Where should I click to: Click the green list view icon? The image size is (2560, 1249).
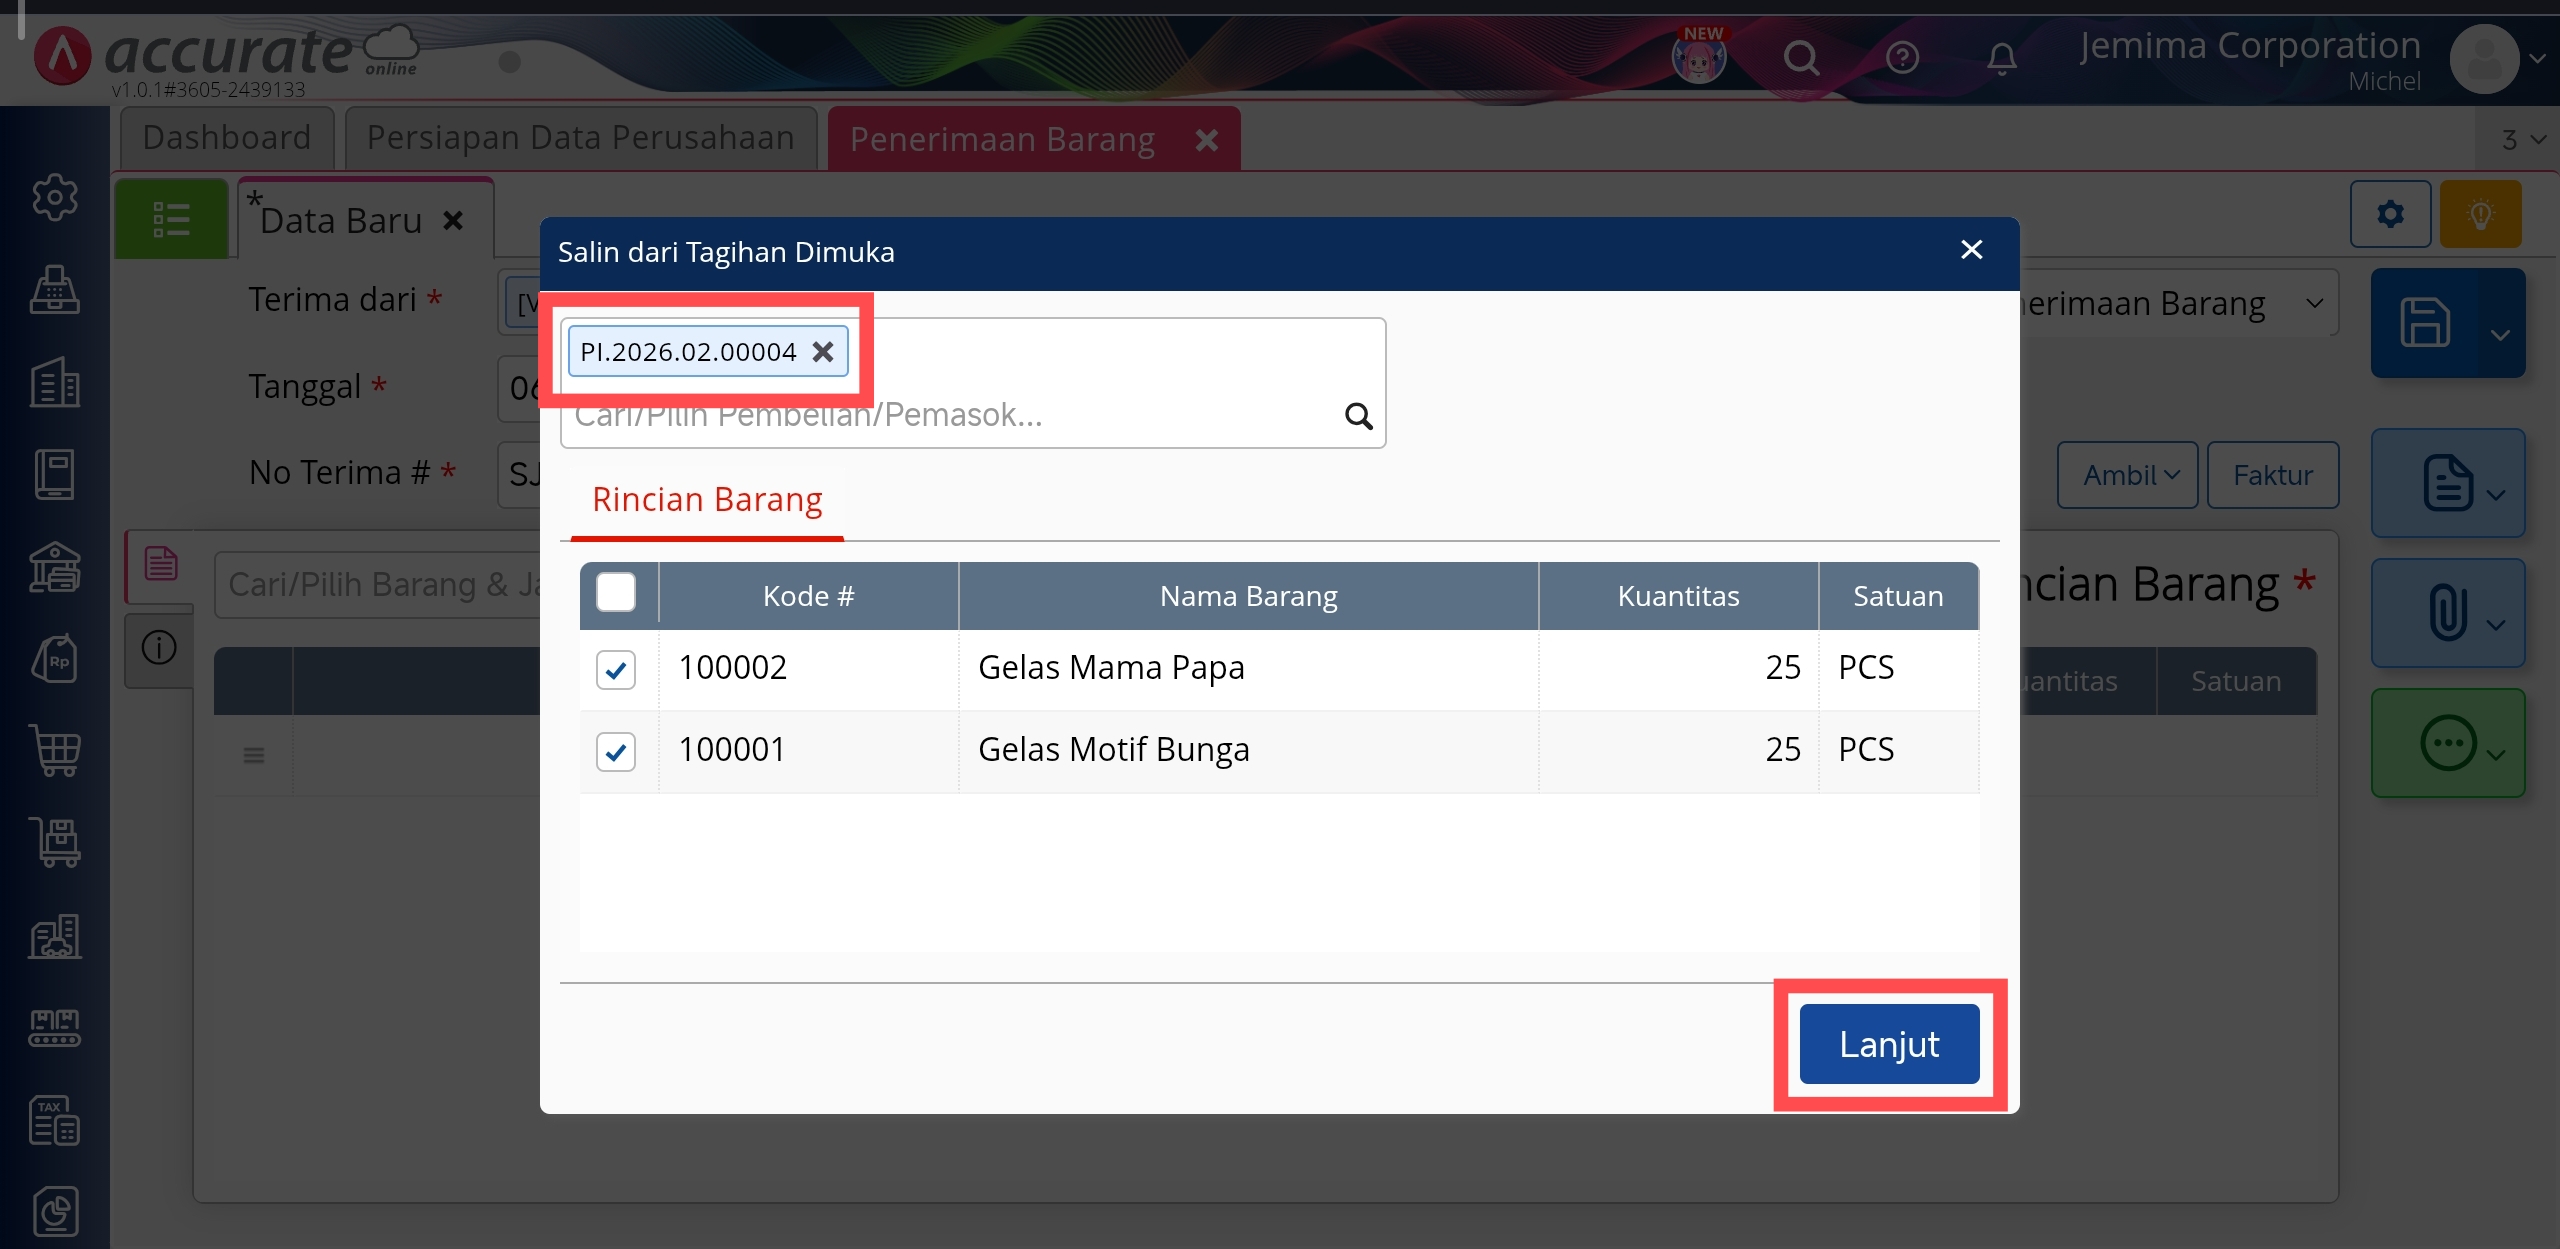point(171,219)
